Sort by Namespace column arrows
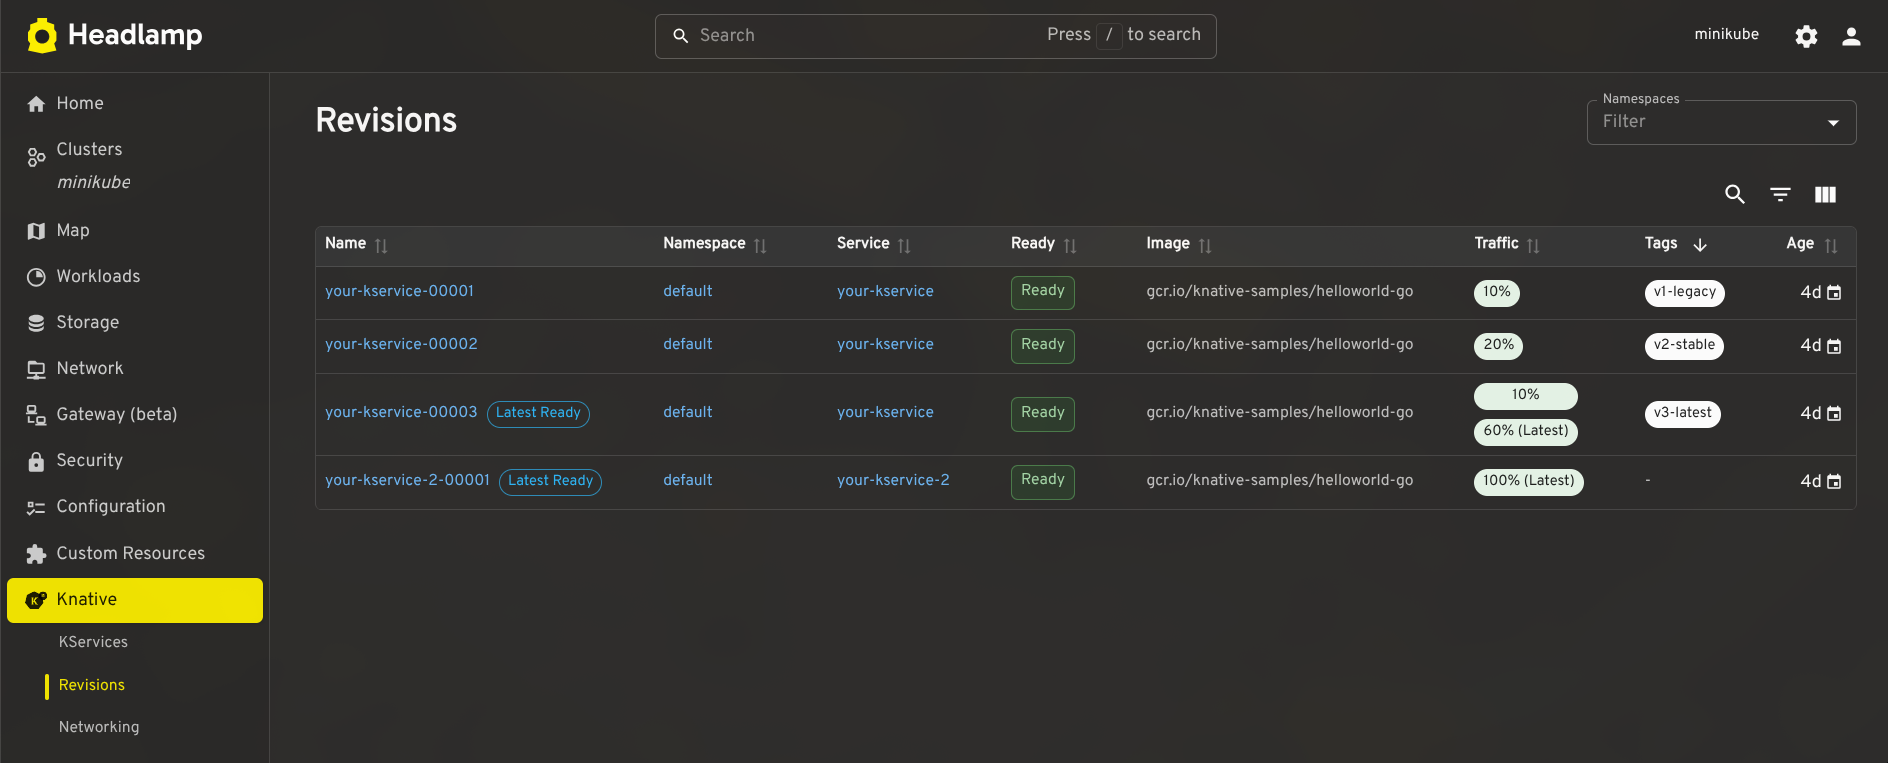Screen dimensions: 1888x763 [x=760, y=246]
